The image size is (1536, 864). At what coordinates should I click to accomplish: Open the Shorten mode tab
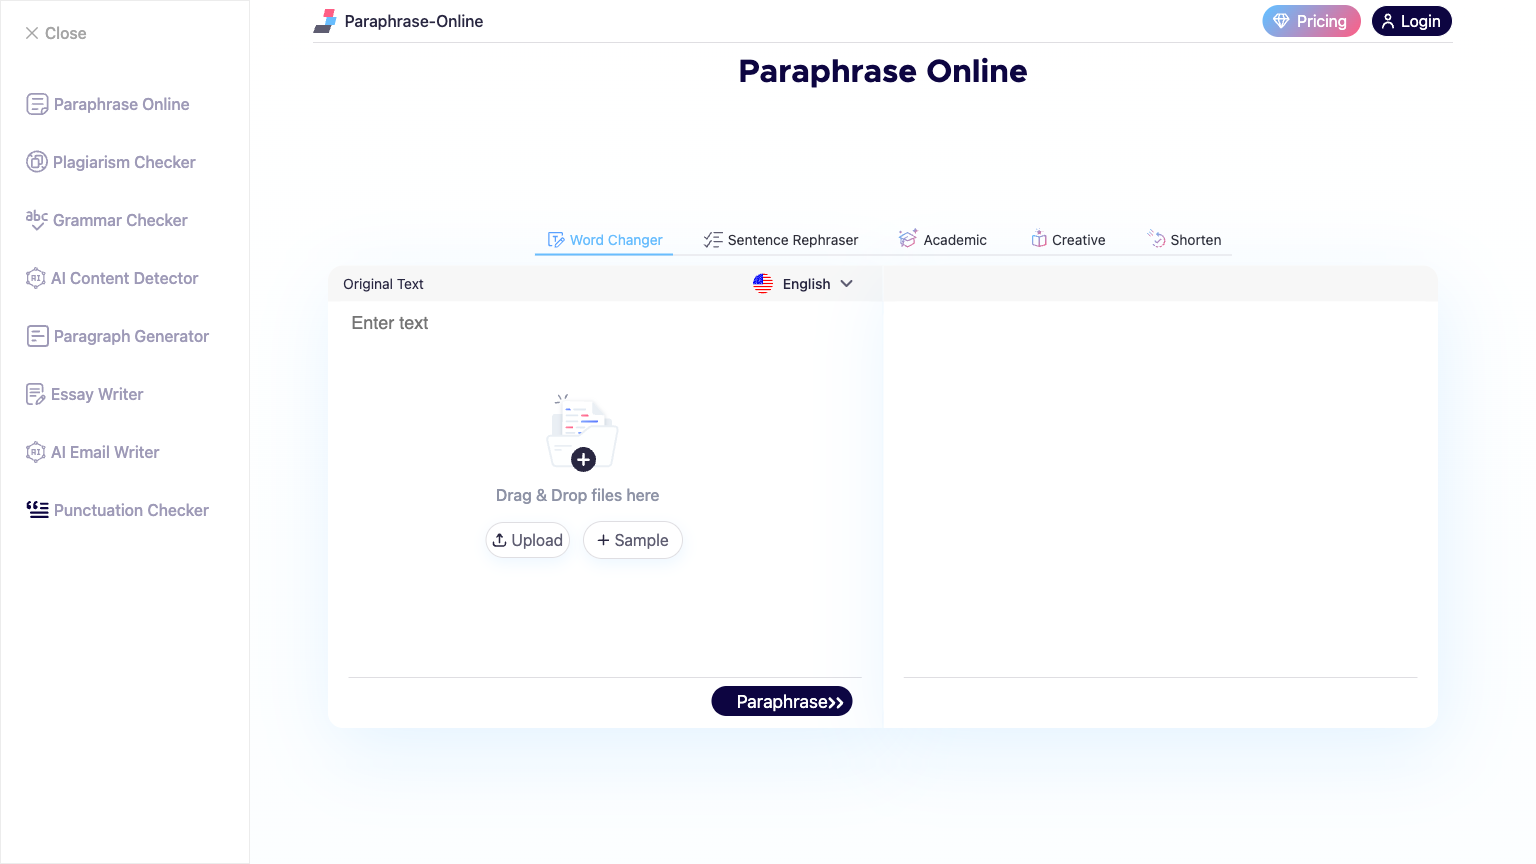pos(1184,239)
